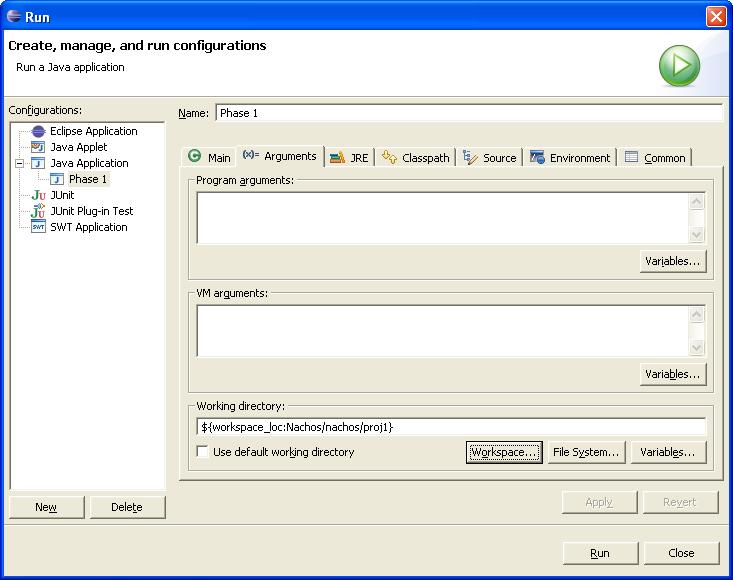Switch to the Main tab
The width and height of the screenshot is (733, 580).
210,157
